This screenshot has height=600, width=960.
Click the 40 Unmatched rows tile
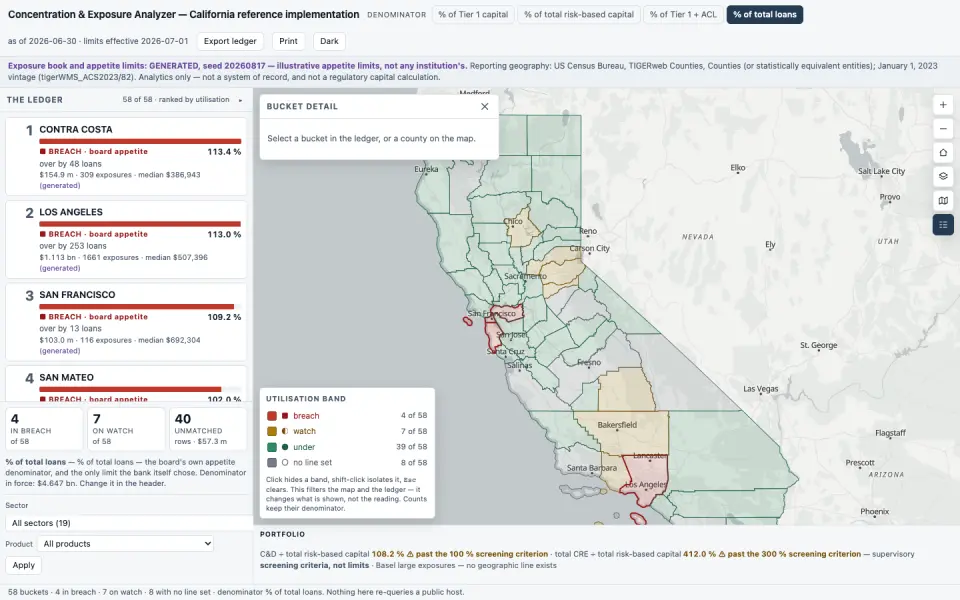[208, 429]
